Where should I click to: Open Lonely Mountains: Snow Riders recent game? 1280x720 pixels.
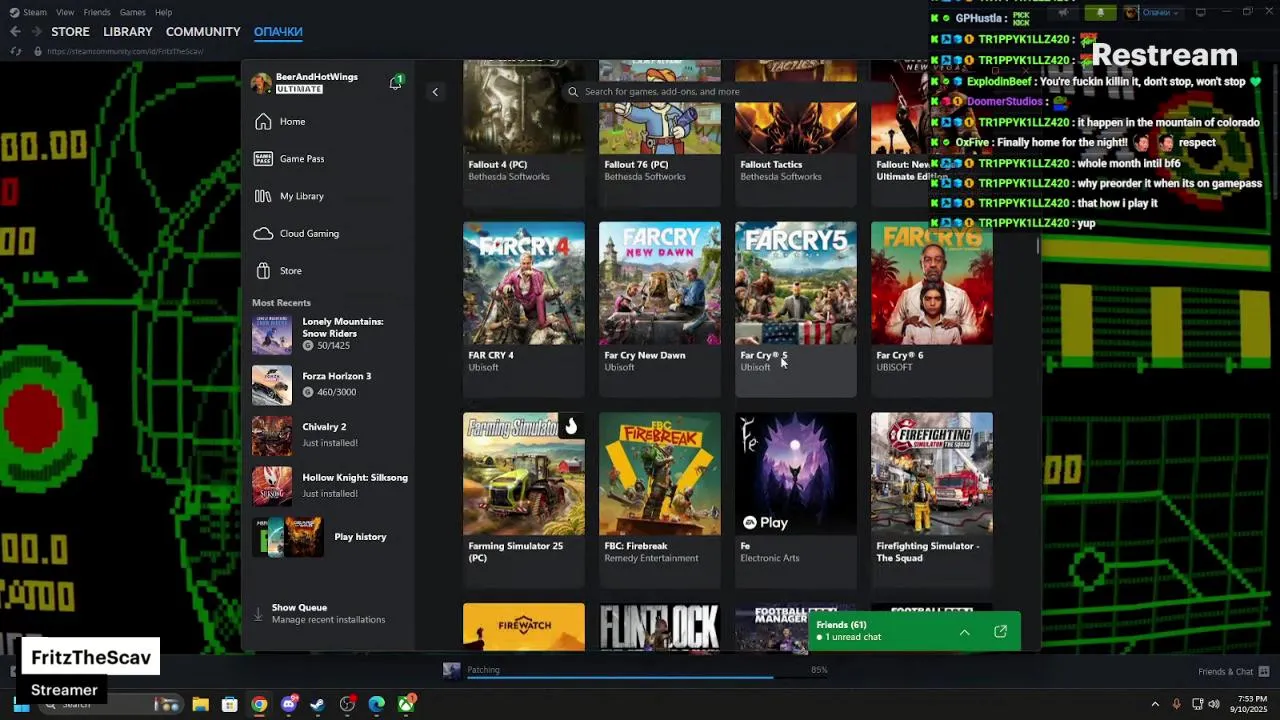pos(330,333)
